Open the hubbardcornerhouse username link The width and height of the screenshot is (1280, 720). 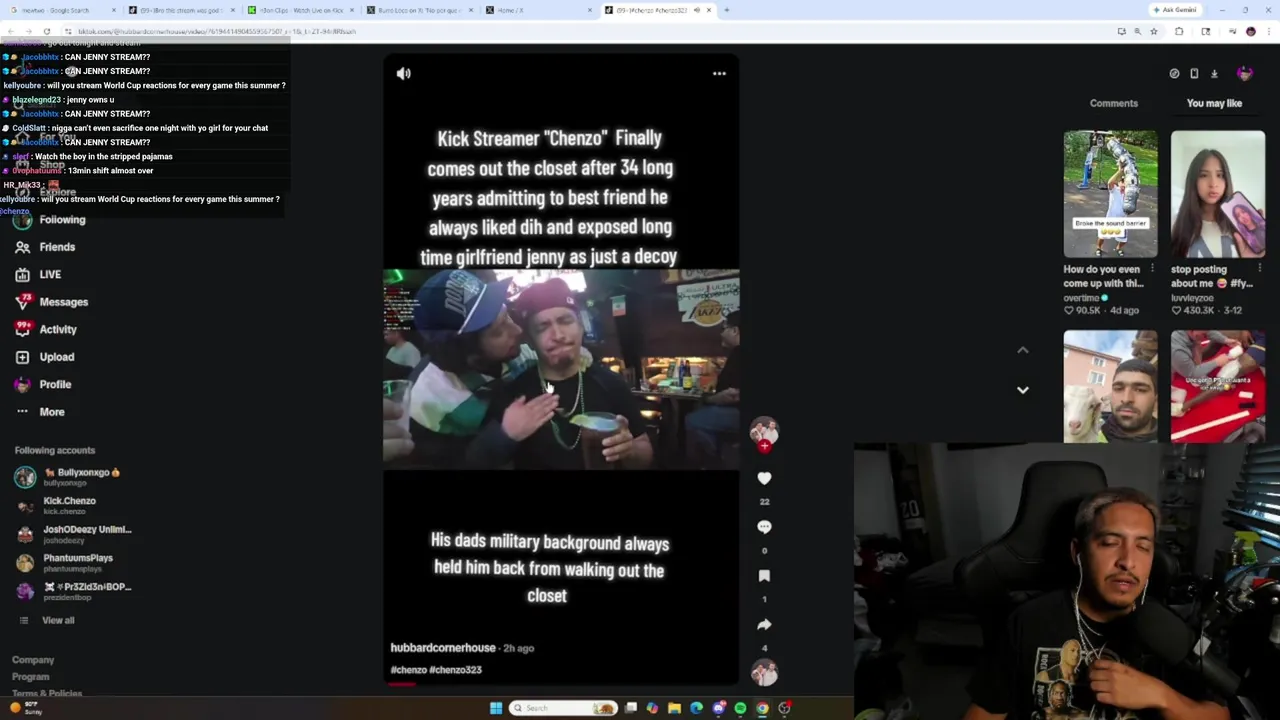coord(443,648)
